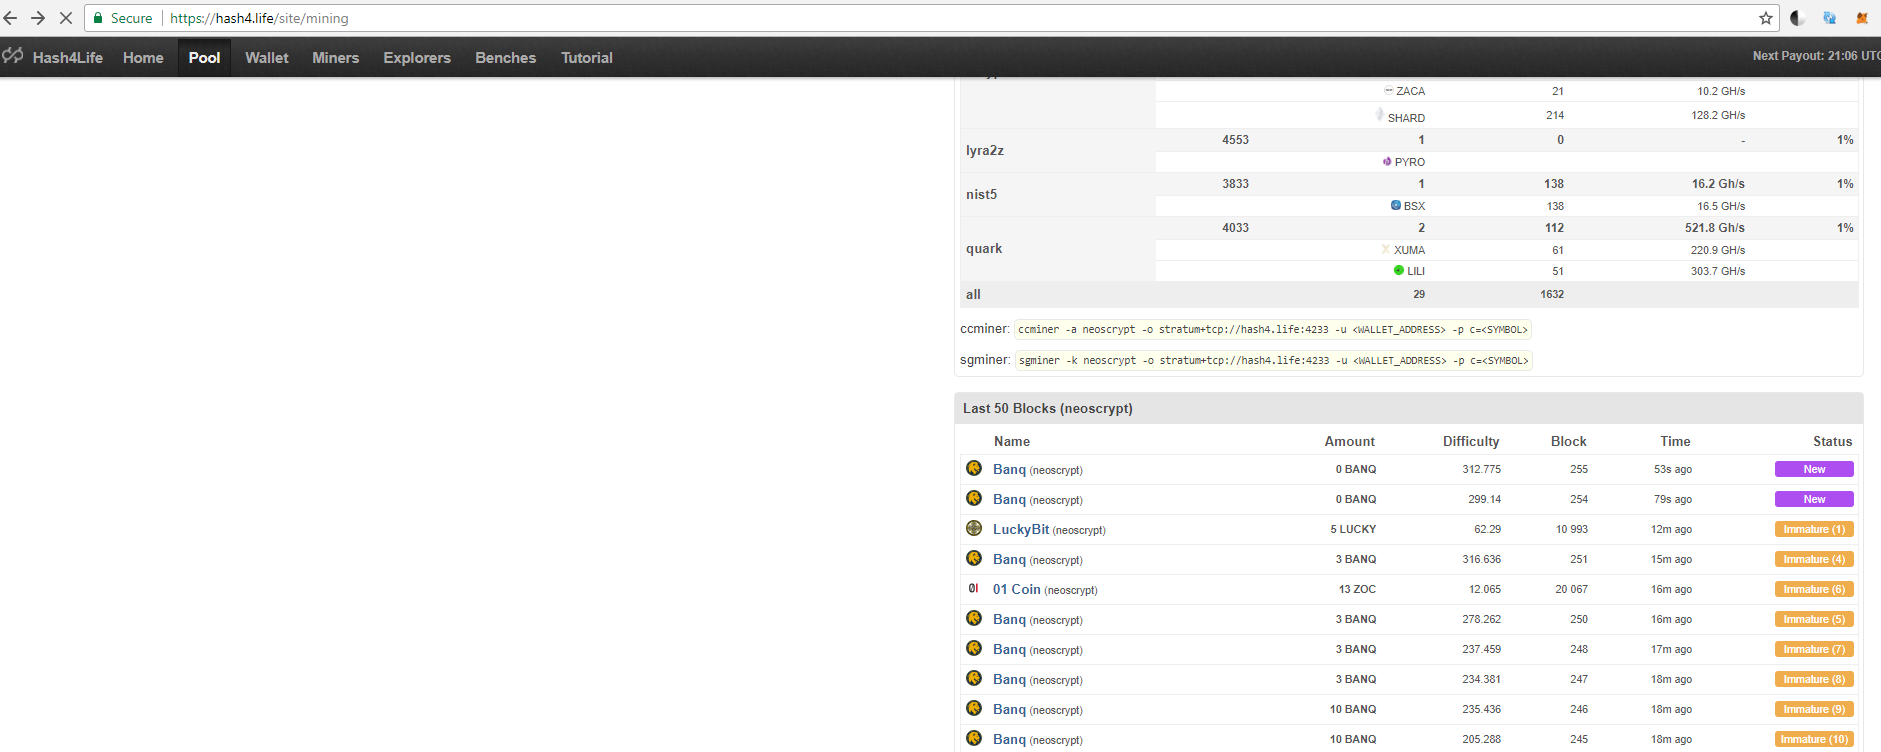Screen dimensions: 1881x752
Task: Click the 521.8 Gh/s quark hashrate
Action: point(1714,228)
